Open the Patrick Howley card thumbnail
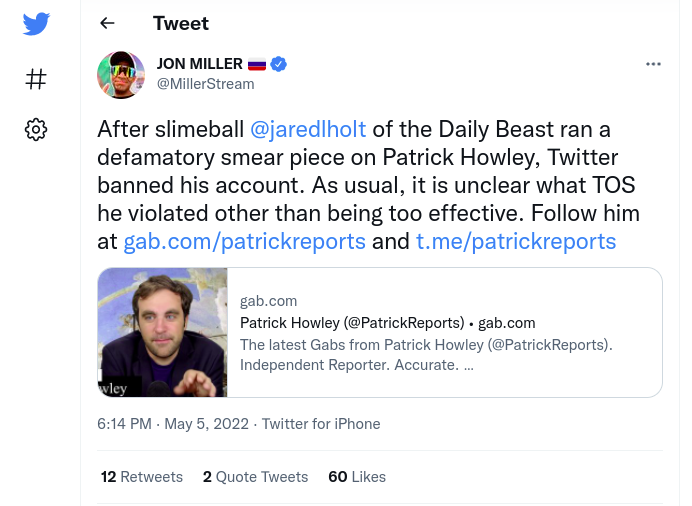Image resolution: width=692 pixels, height=506 pixels. (x=162, y=332)
